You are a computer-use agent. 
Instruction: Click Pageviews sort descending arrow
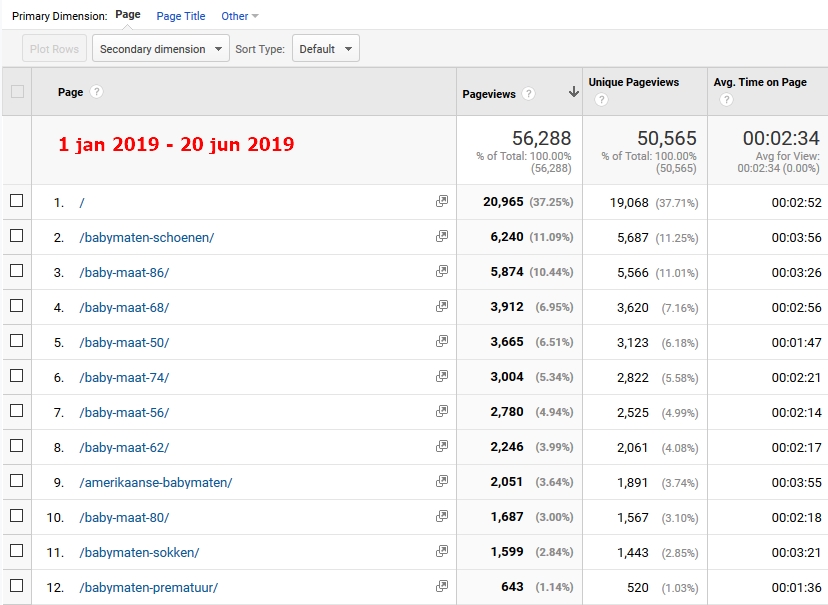(x=573, y=92)
